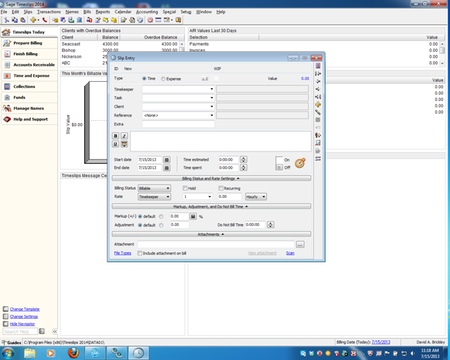Click the underline button beside the description box
Image resolution: width=450 pixels, height=360 pixels.
pos(116,144)
